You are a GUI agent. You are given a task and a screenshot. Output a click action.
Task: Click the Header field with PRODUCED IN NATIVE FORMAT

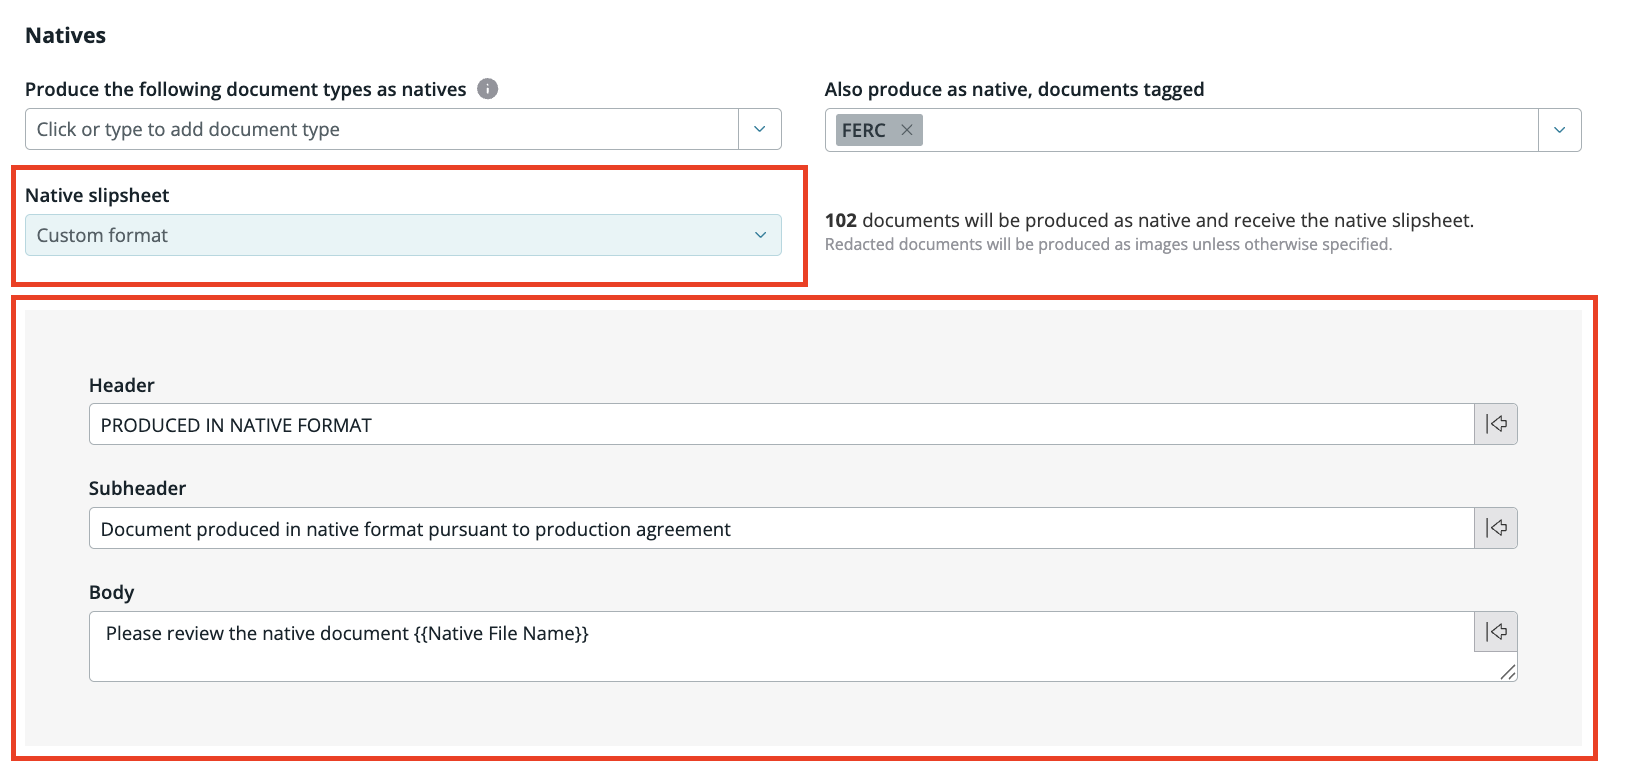pos(780,425)
